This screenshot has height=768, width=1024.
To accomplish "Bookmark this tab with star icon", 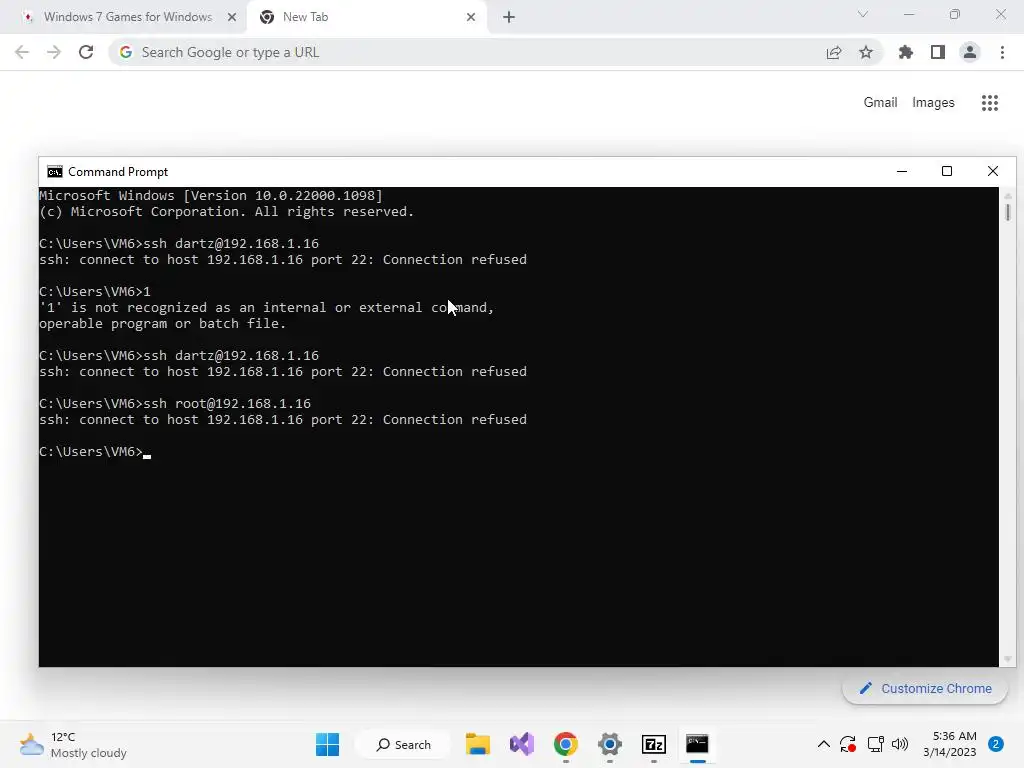I will tap(866, 52).
